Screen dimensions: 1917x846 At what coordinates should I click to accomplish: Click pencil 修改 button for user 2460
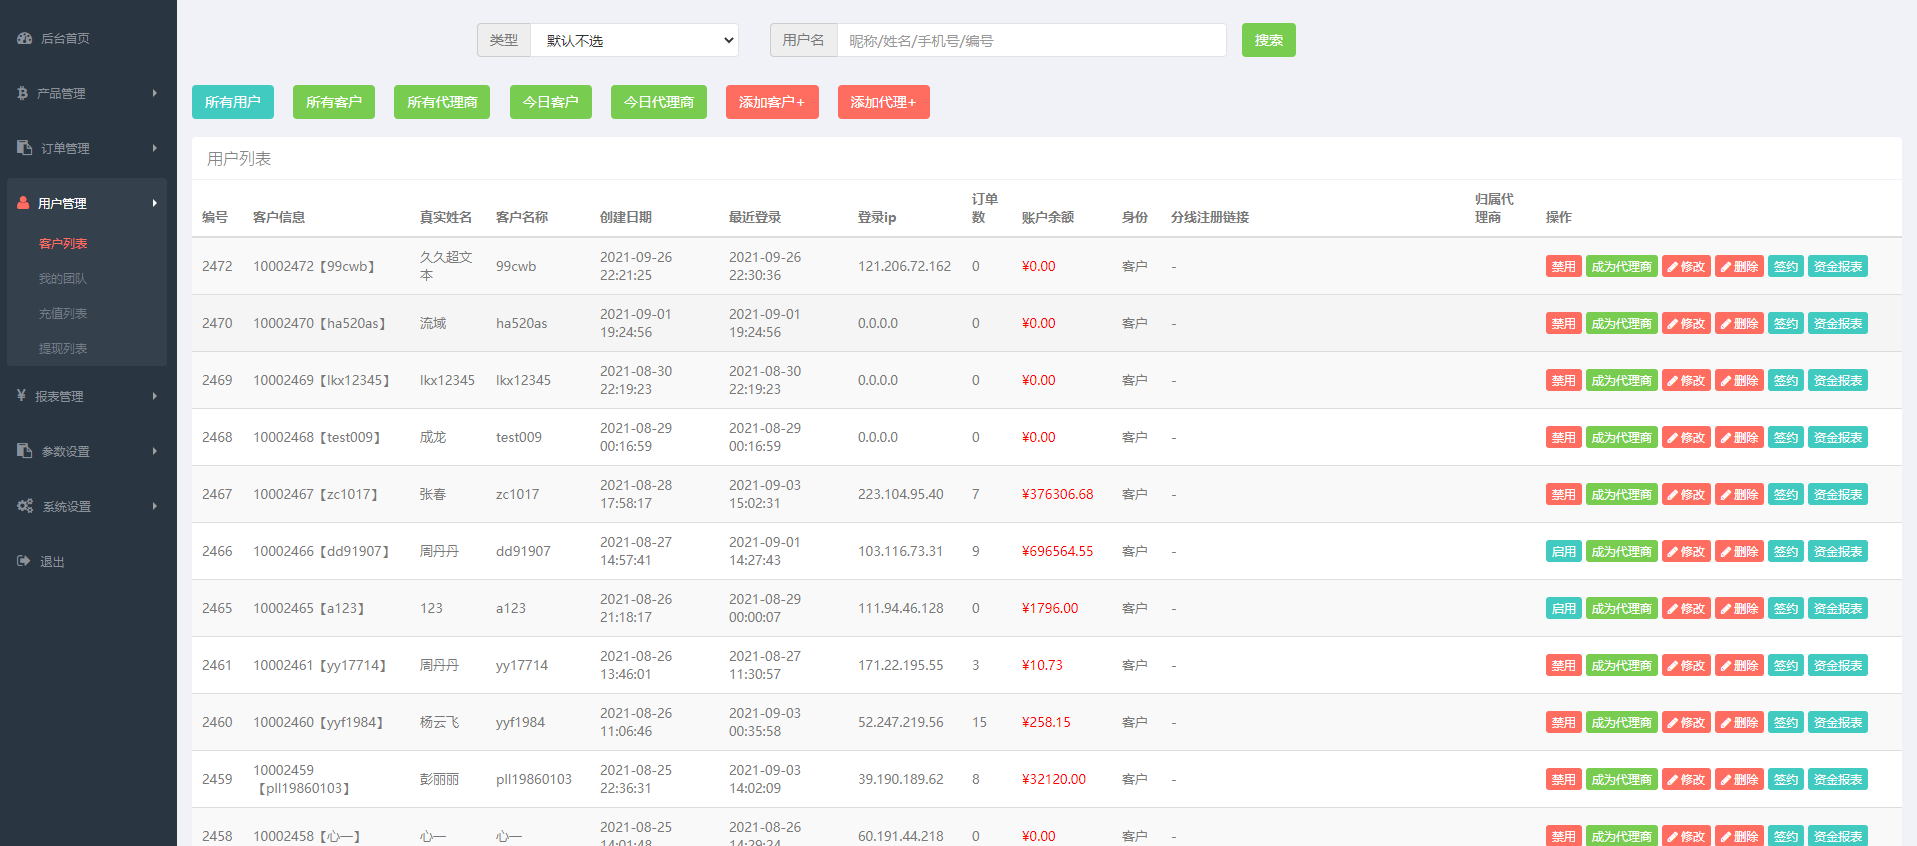[x=1687, y=722]
